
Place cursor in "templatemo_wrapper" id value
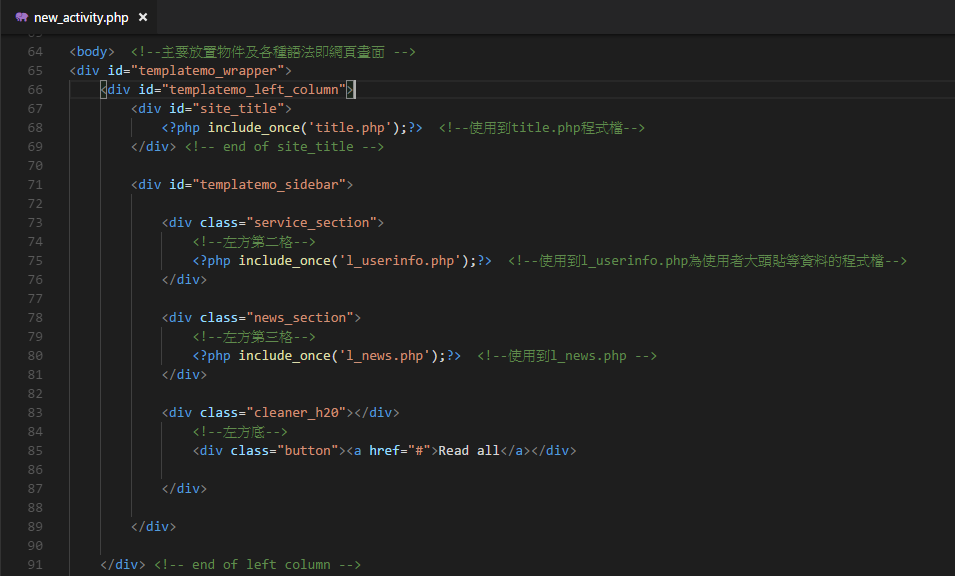(211, 71)
